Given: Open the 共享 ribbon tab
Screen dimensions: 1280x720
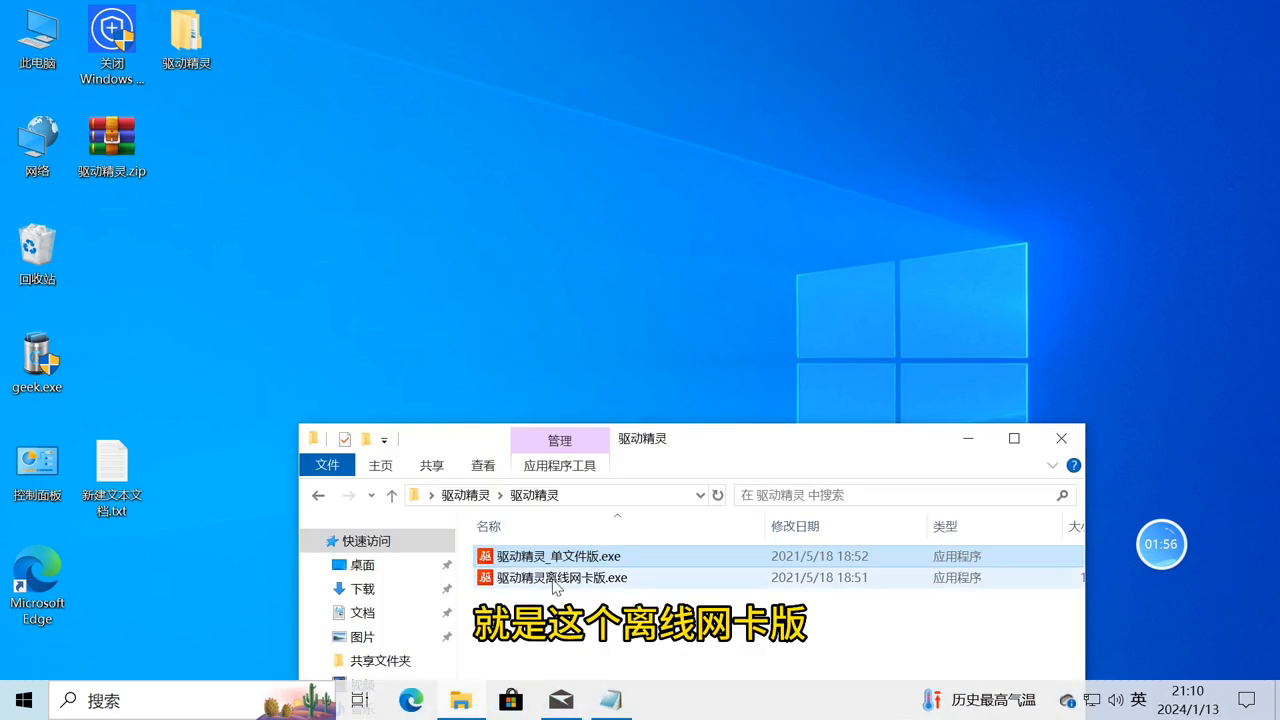Looking at the screenshot, I should 432,465.
